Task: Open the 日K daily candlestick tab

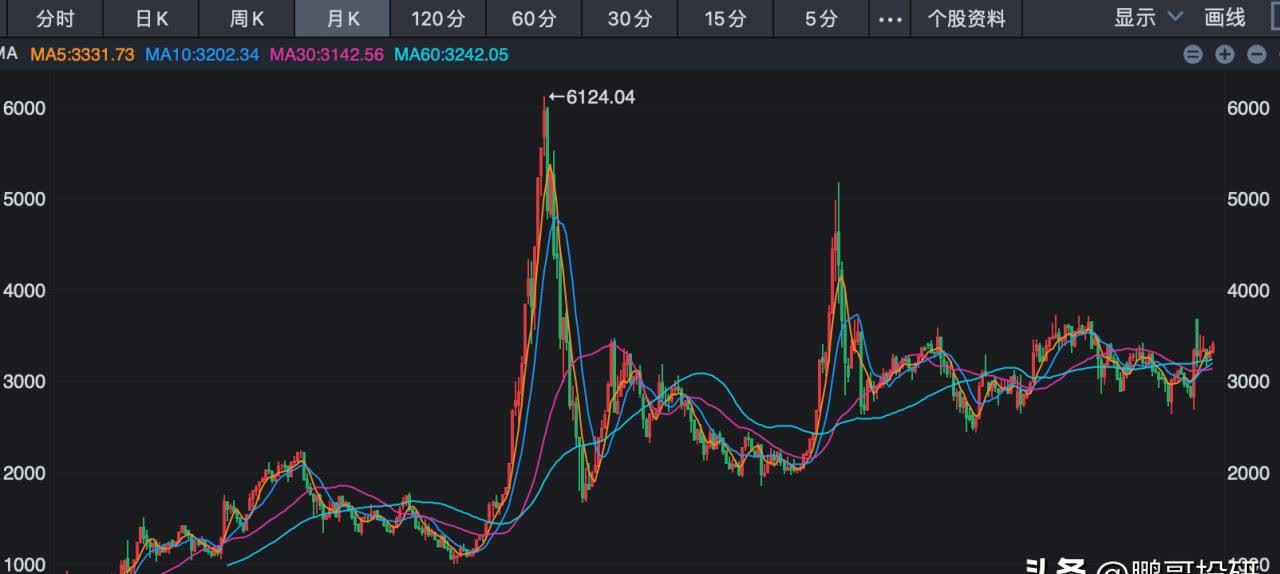Action: 151,18
